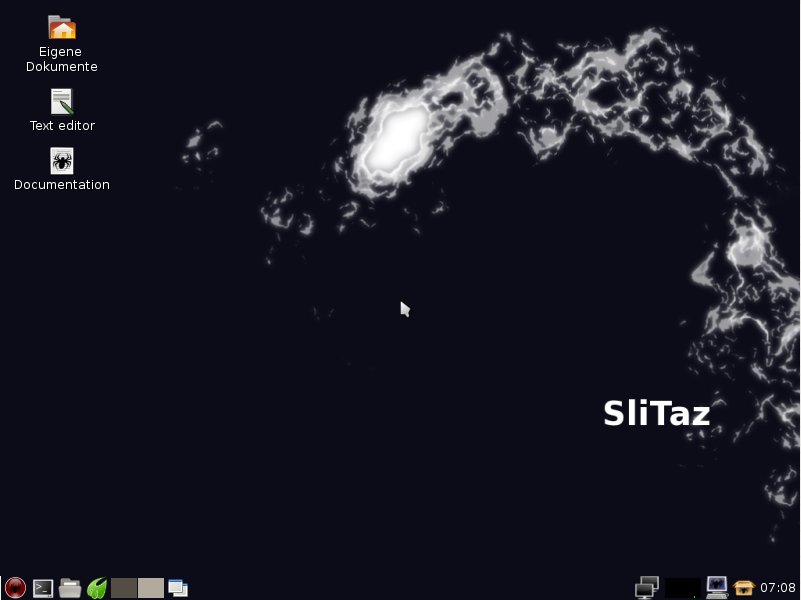Switch to the second light workspace in pager
Viewport: 801px width, 600px height.
(x=151, y=588)
